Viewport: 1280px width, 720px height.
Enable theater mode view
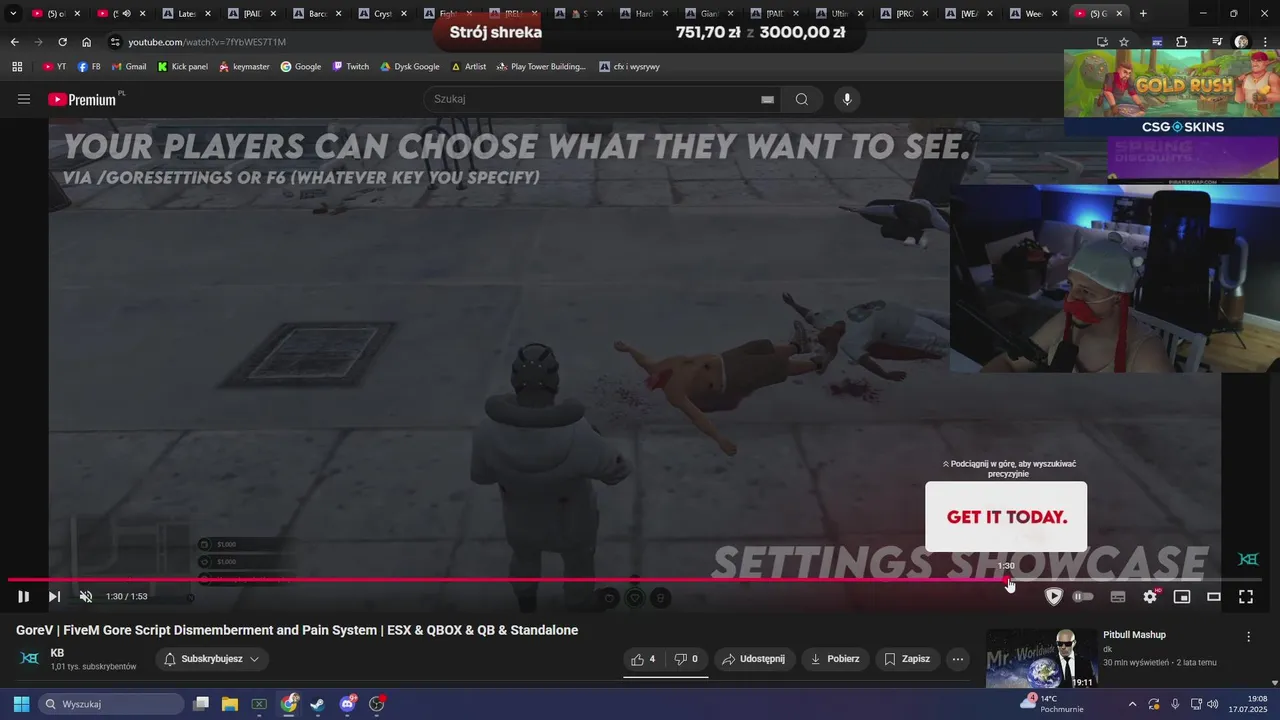coord(1214,597)
